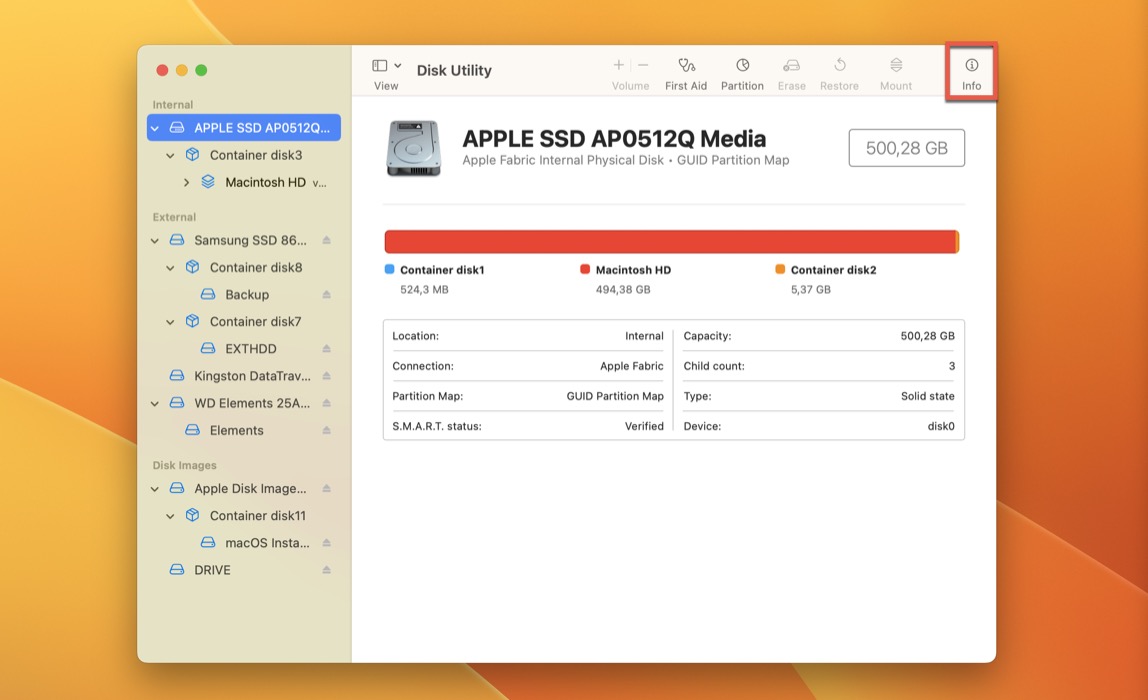Click the 500,28 GB capacity button
Image resolution: width=1148 pixels, height=700 pixels.
[906, 146]
